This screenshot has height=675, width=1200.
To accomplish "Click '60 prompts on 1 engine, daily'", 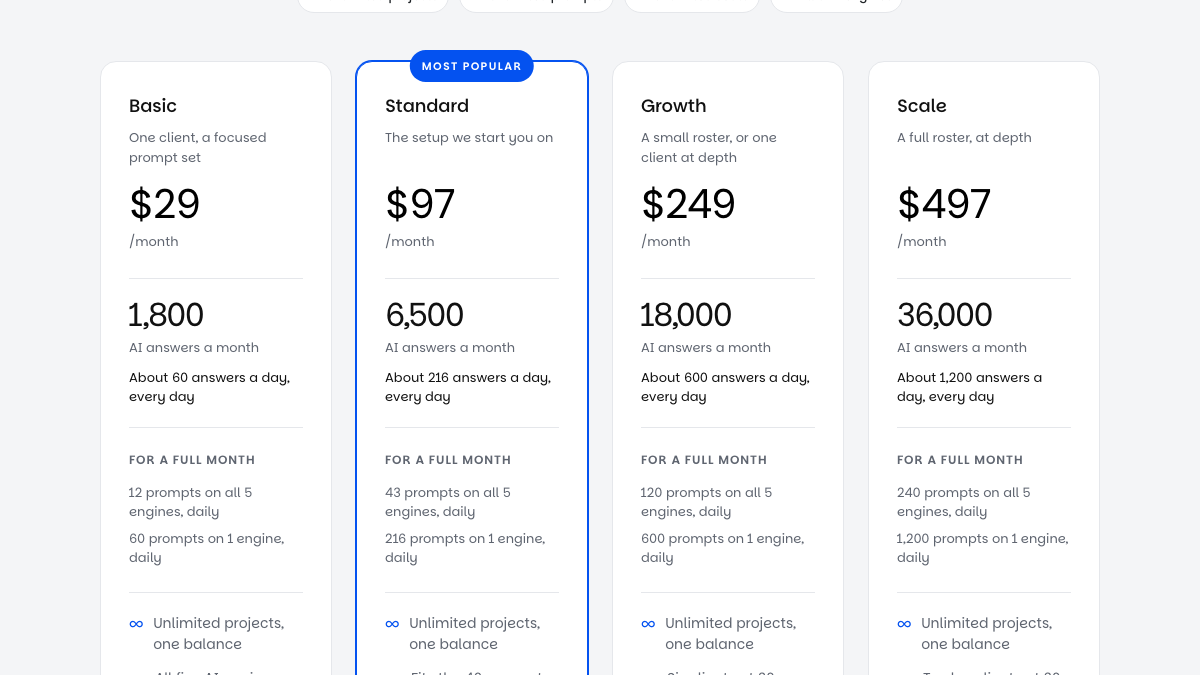I will click(207, 548).
